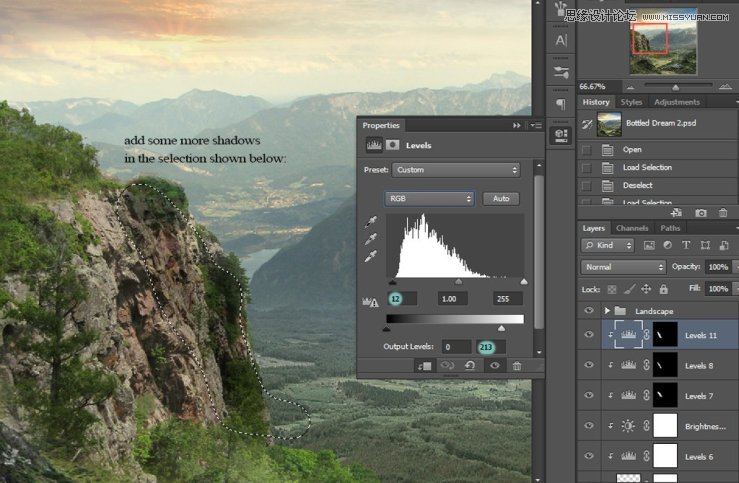The width and height of the screenshot is (739, 483).
Task: Open the Preset dropdown showing Custom
Action: 456,170
